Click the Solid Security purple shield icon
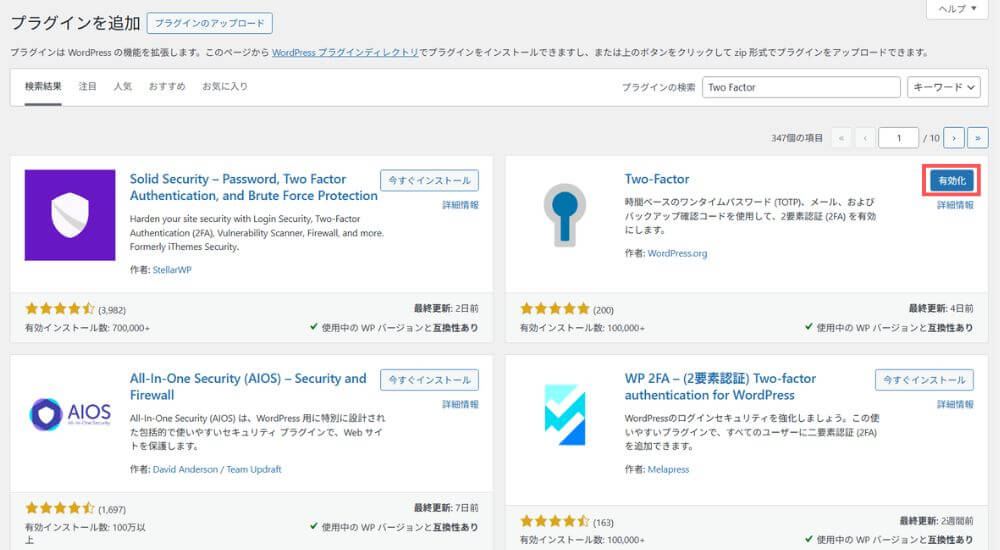Image resolution: width=1000 pixels, height=550 pixels. tap(70, 215)
